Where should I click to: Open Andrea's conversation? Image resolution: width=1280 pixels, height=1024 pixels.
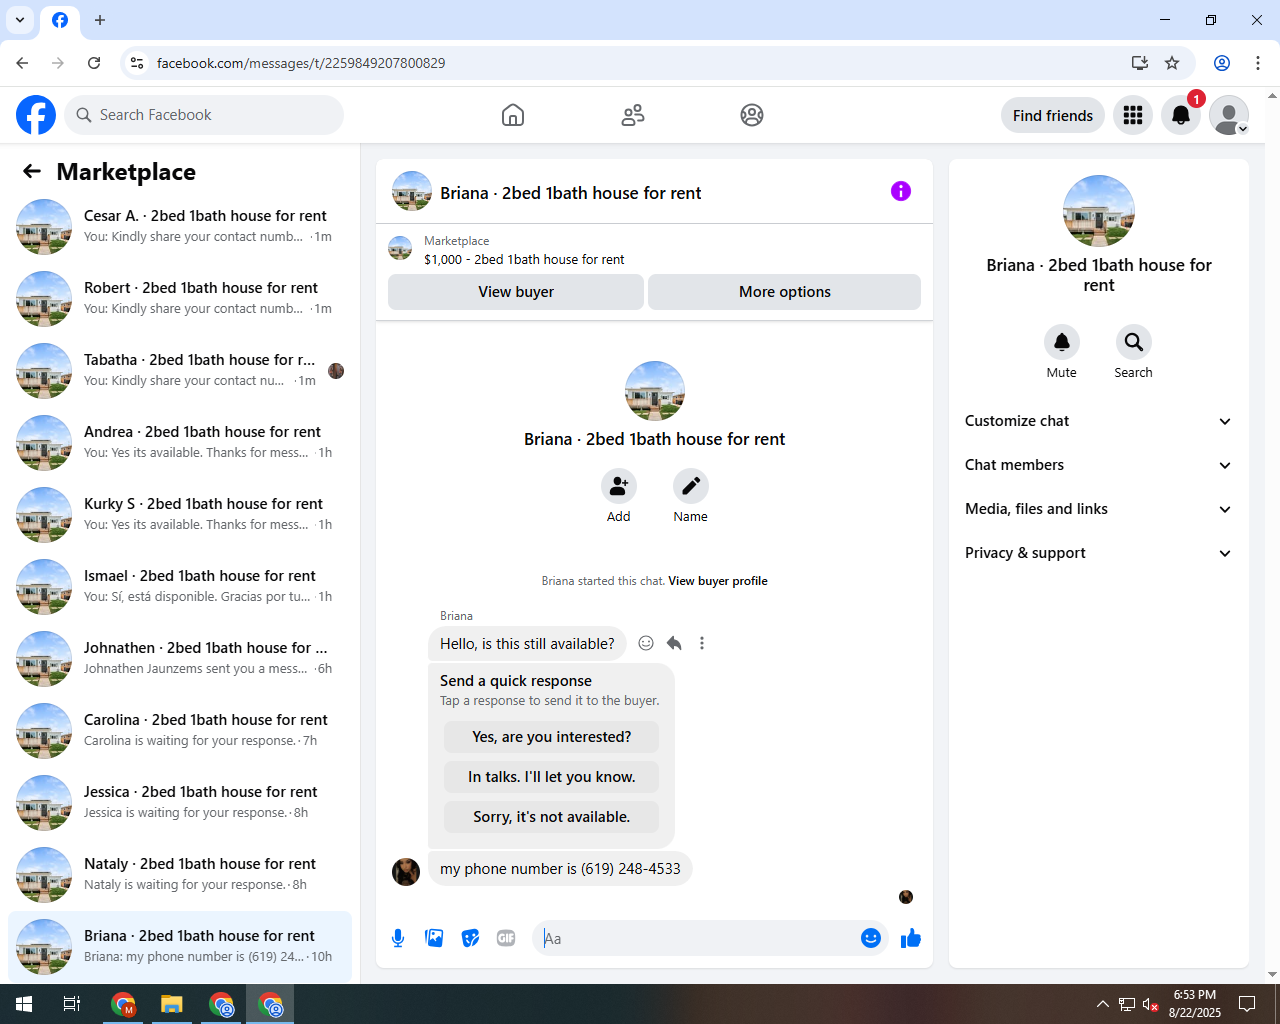pyautogui.click(x=180, y=442)
